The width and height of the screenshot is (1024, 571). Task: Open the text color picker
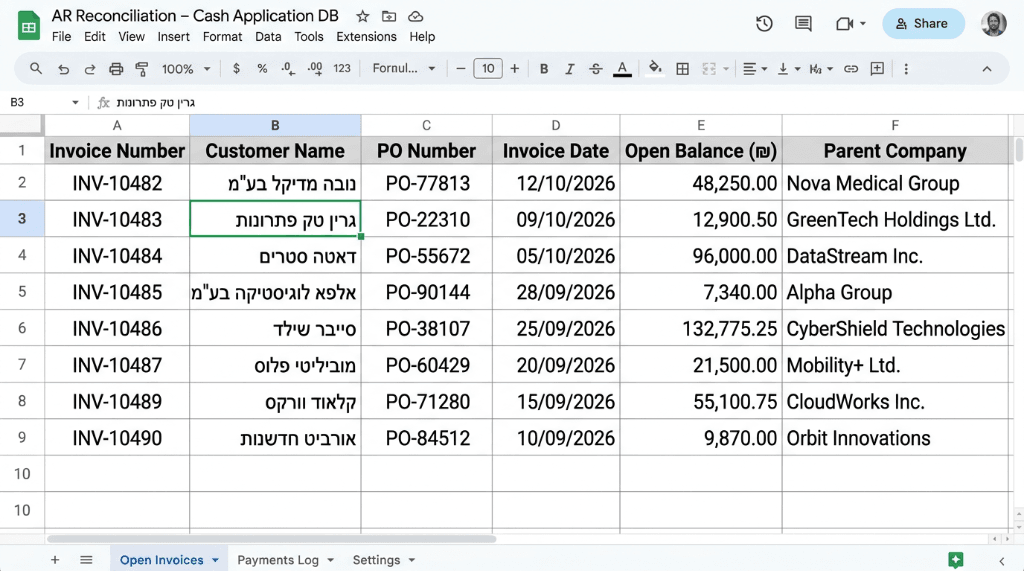click(622, 69)
